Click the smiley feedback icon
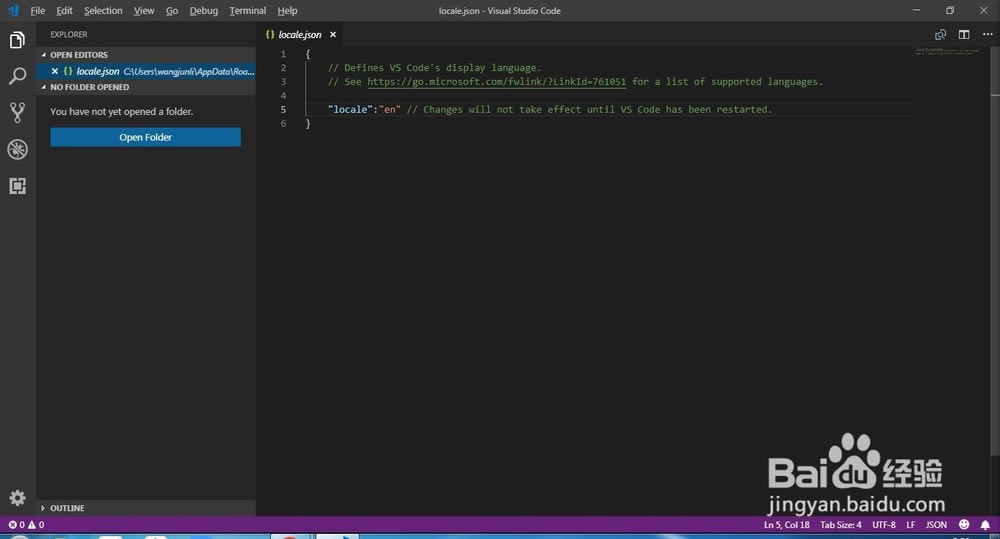This screenshot has height=539, width=1000. pos(964,524)
